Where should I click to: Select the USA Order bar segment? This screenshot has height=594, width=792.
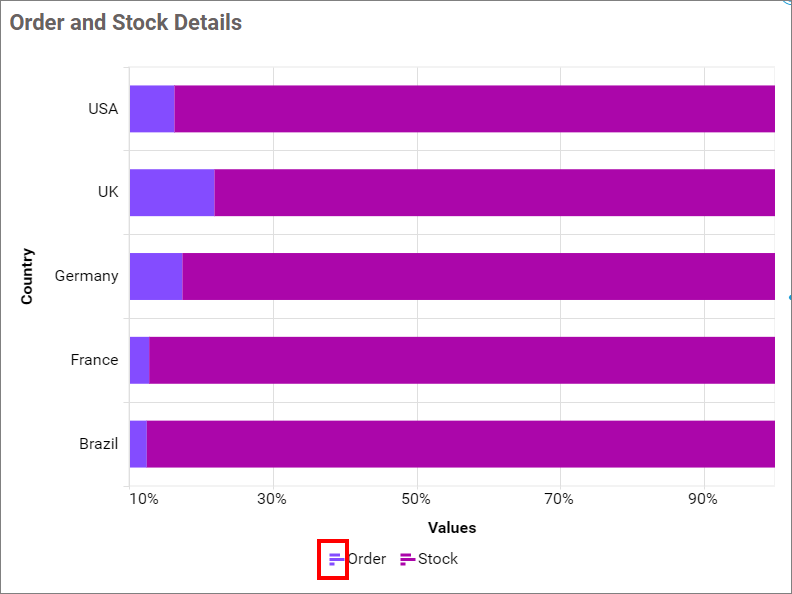(x=152, y=109)
